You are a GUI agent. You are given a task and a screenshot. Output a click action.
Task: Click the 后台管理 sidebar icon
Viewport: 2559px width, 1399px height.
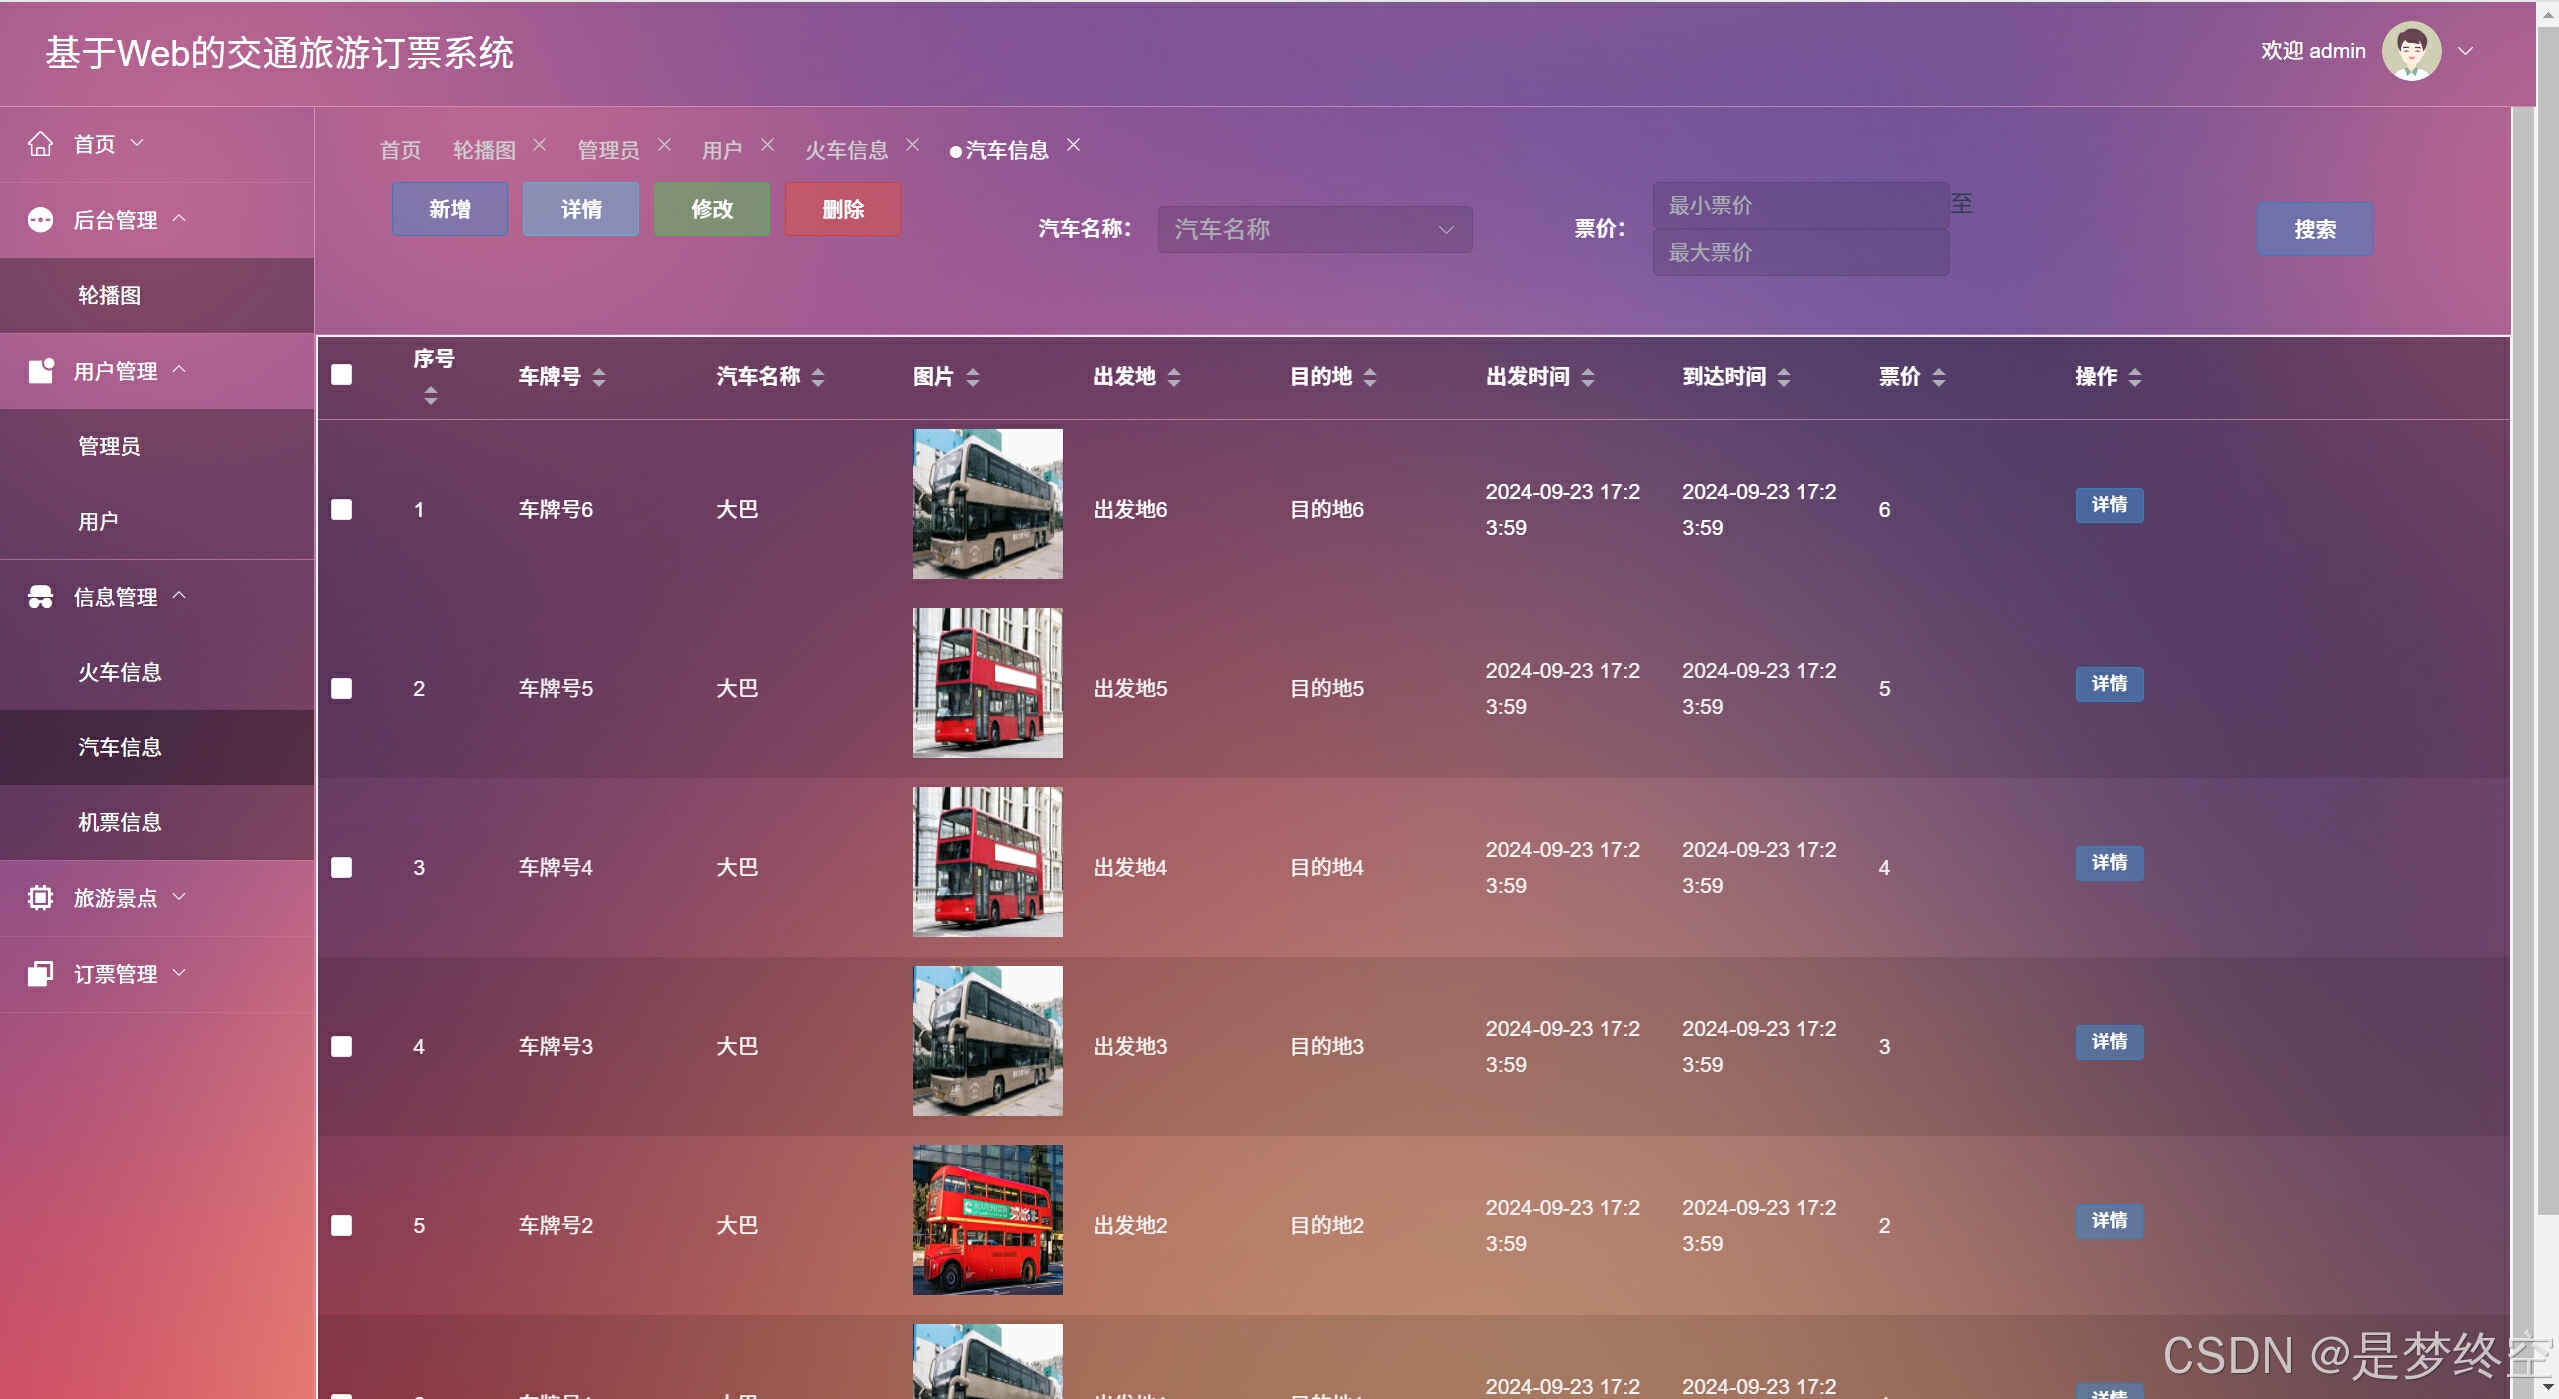click(40, 220)
